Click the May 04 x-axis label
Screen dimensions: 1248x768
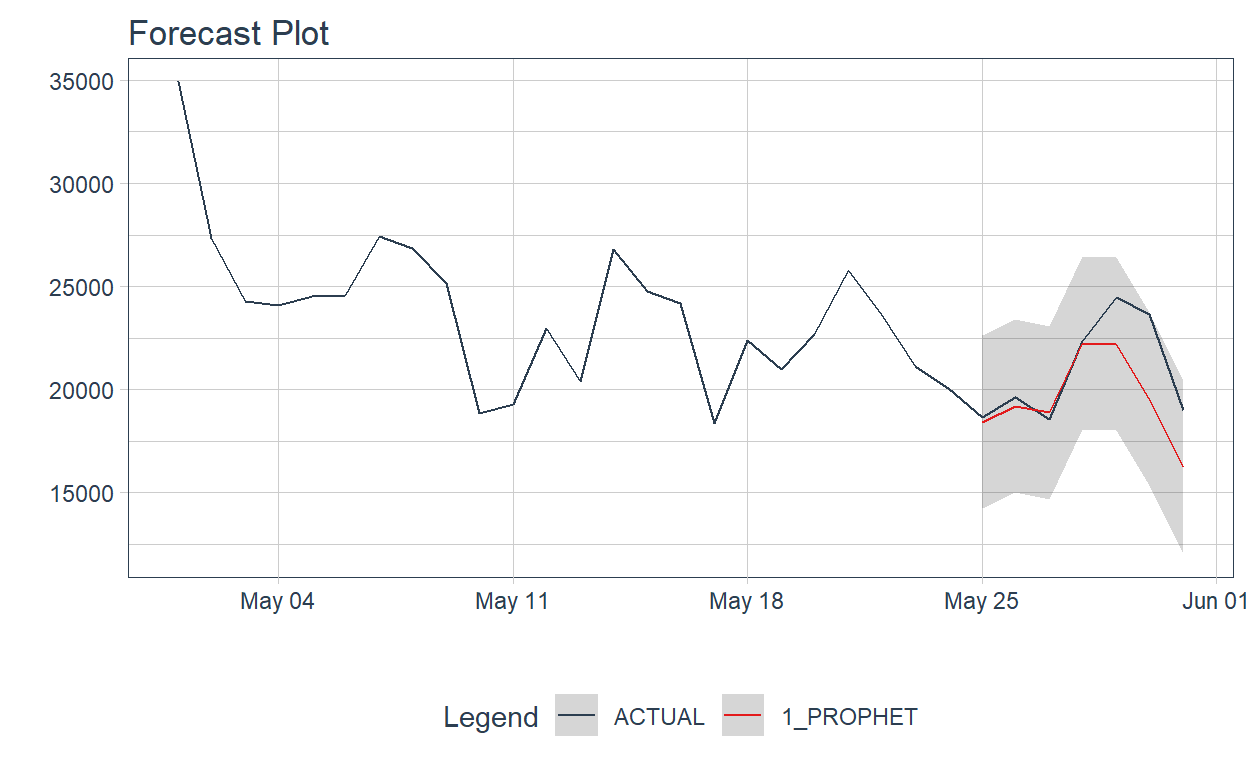click(x=278, y=601)
